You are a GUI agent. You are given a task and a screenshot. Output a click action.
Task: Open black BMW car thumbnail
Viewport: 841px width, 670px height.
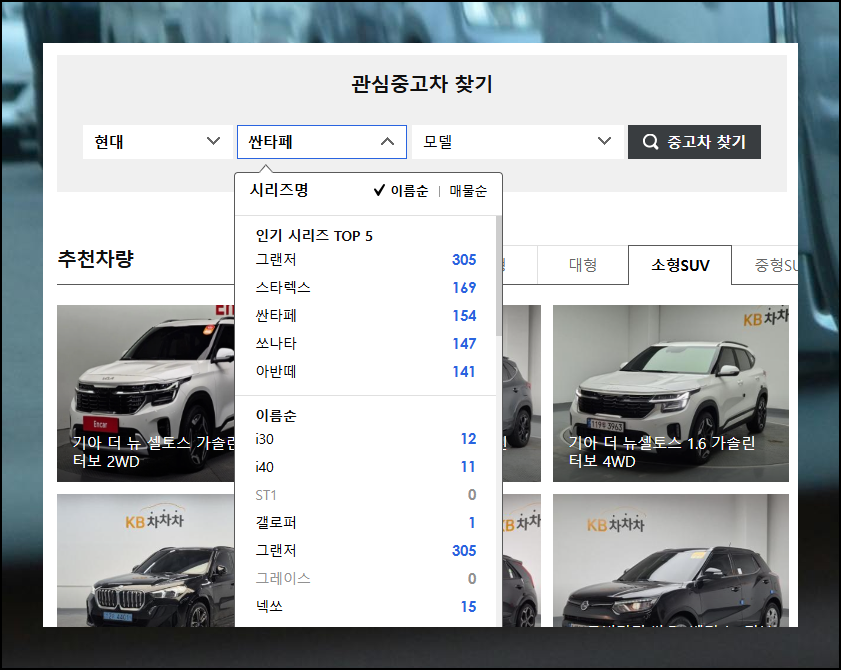tap(146, 560)
